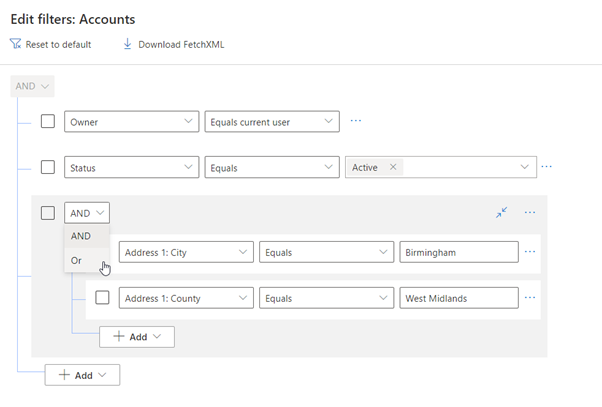This screenshot has height=407, width=602.
Task: Open more options for the nested group
Action: (530, 213)
